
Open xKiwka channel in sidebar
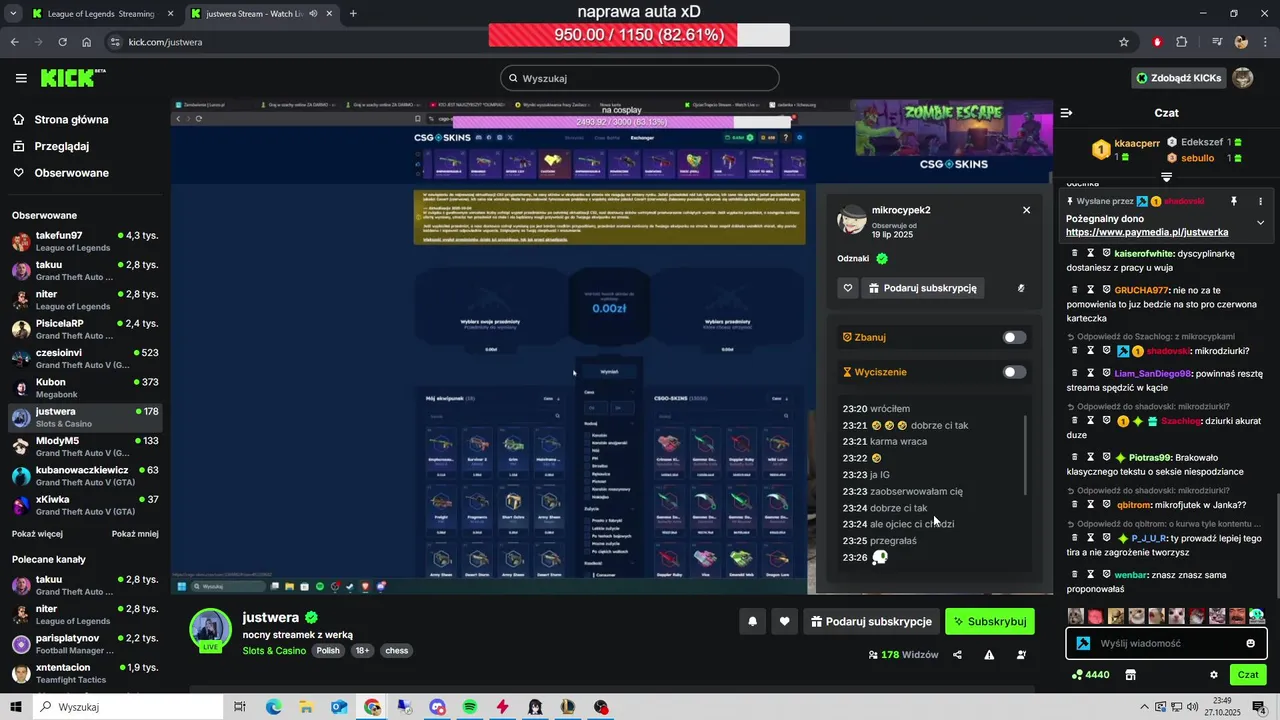85,505
